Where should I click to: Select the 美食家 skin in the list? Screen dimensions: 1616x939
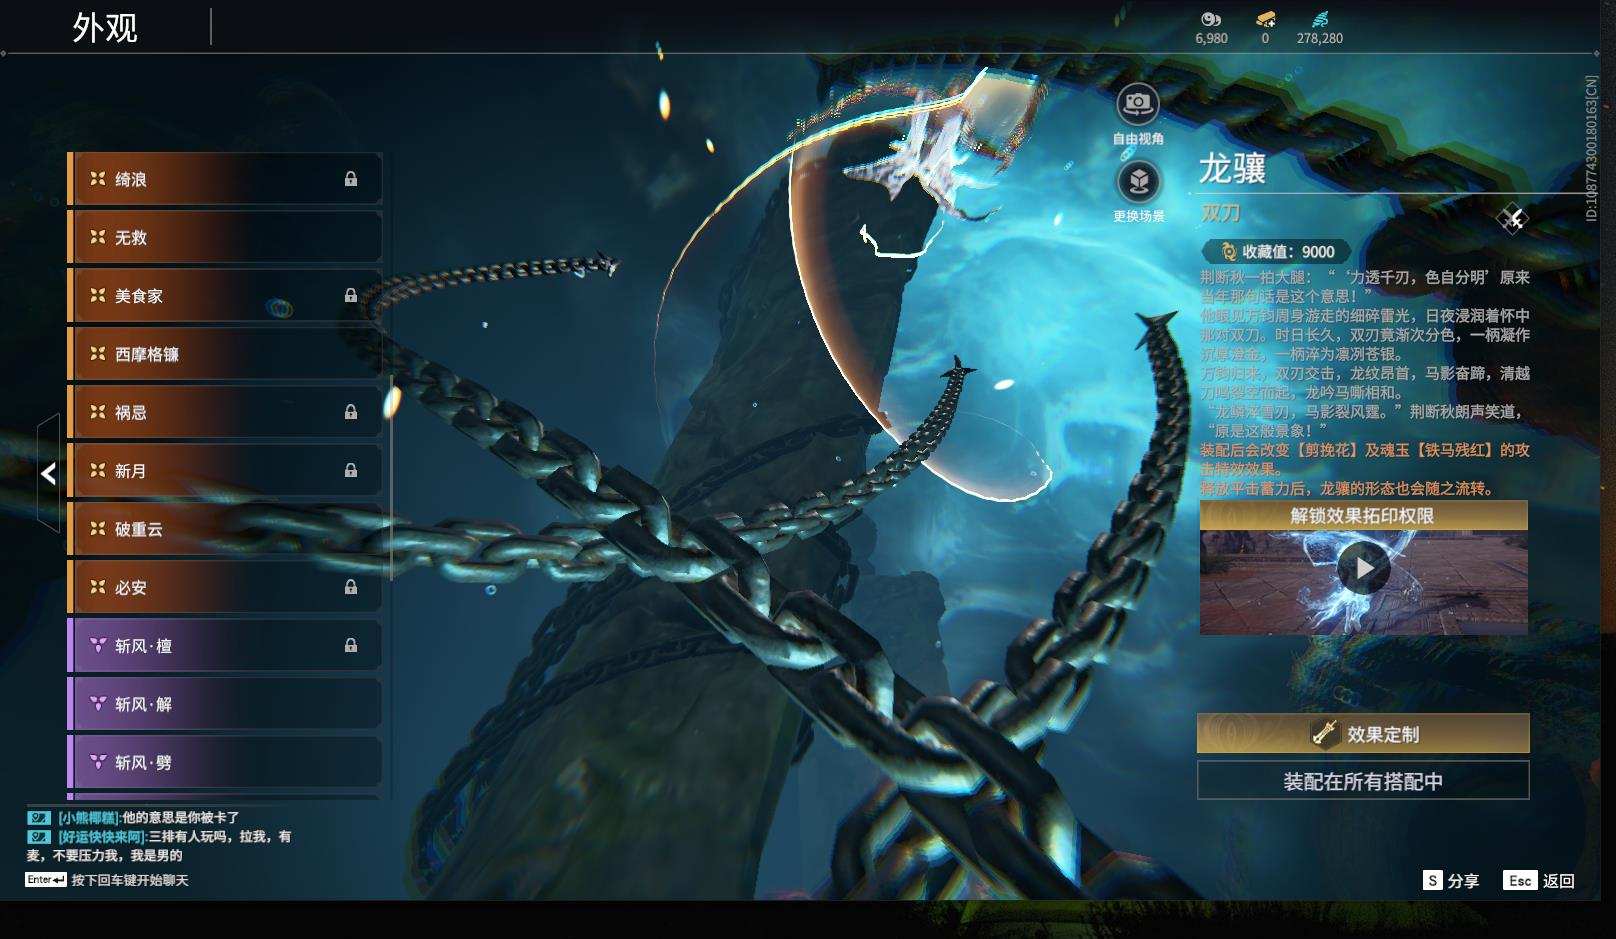(x=225, y=296)
